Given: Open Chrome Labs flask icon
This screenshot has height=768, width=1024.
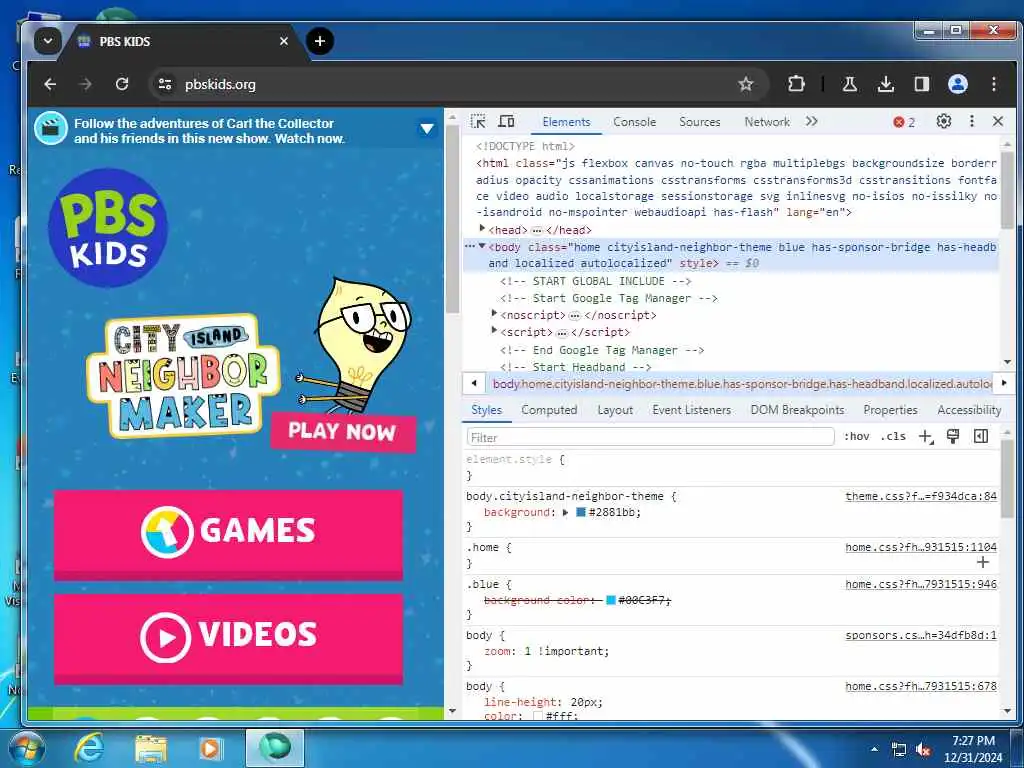Looking at the screenshot, I should (x=850, y=84).
